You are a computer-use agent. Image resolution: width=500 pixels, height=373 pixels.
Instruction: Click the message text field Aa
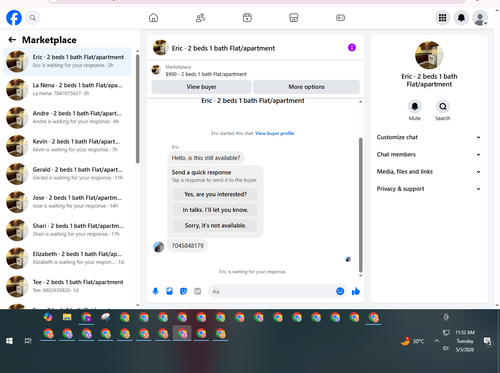[x=271, y=291]
